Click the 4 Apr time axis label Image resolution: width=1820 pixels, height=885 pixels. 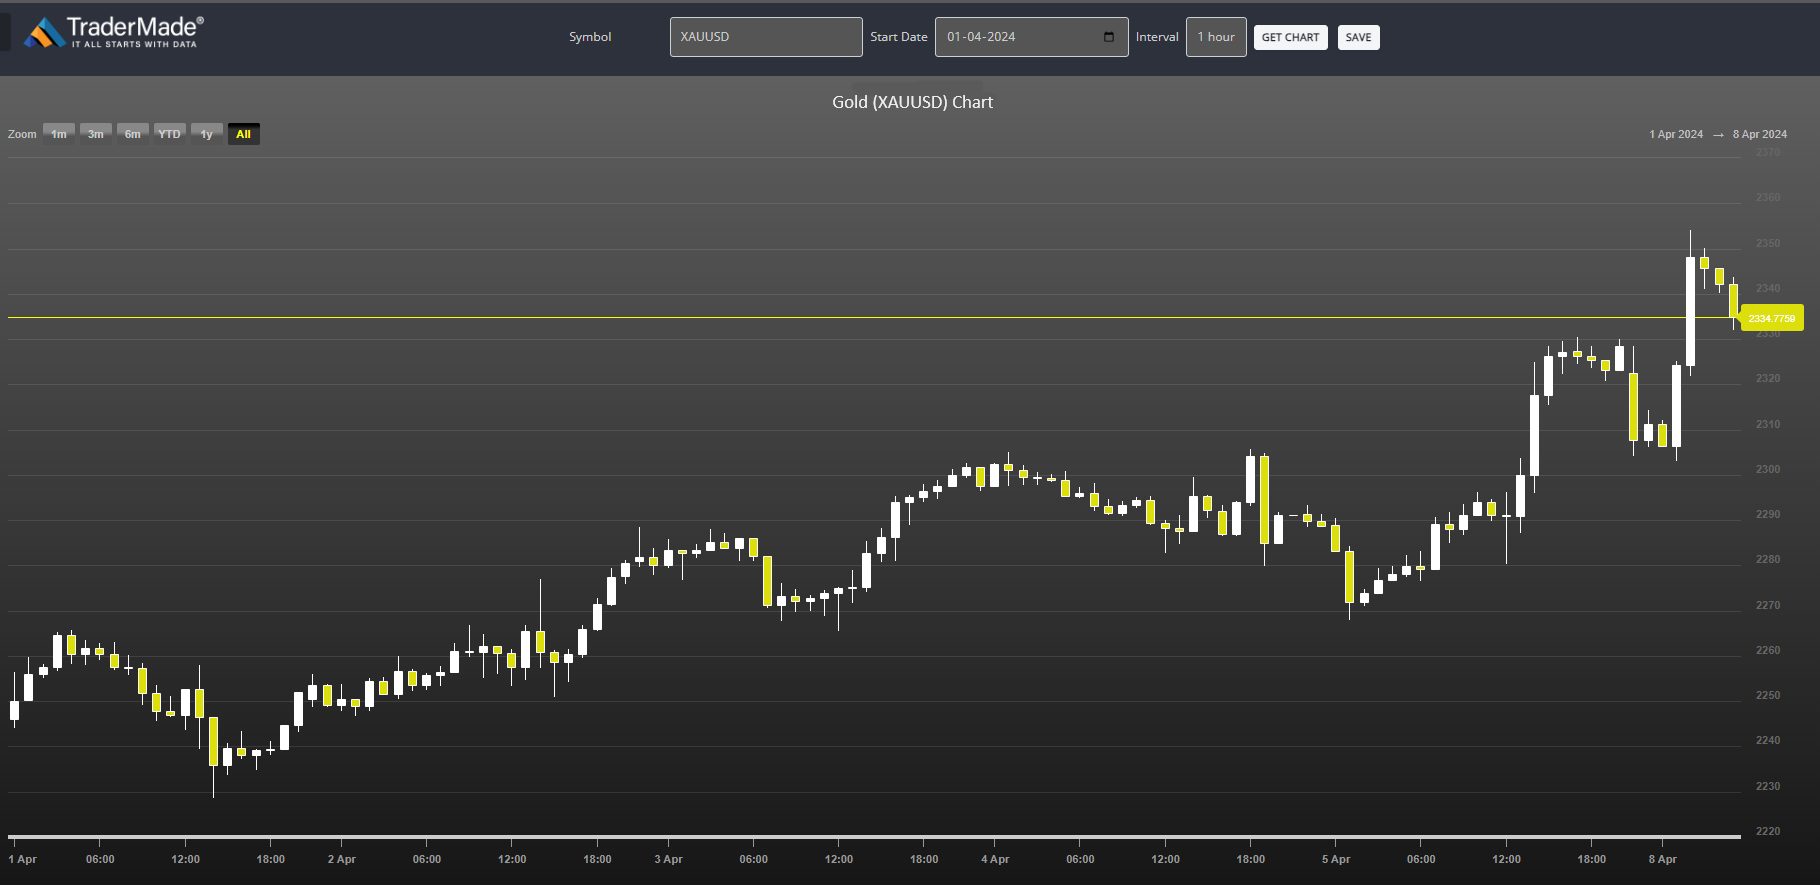click(995, 859)
